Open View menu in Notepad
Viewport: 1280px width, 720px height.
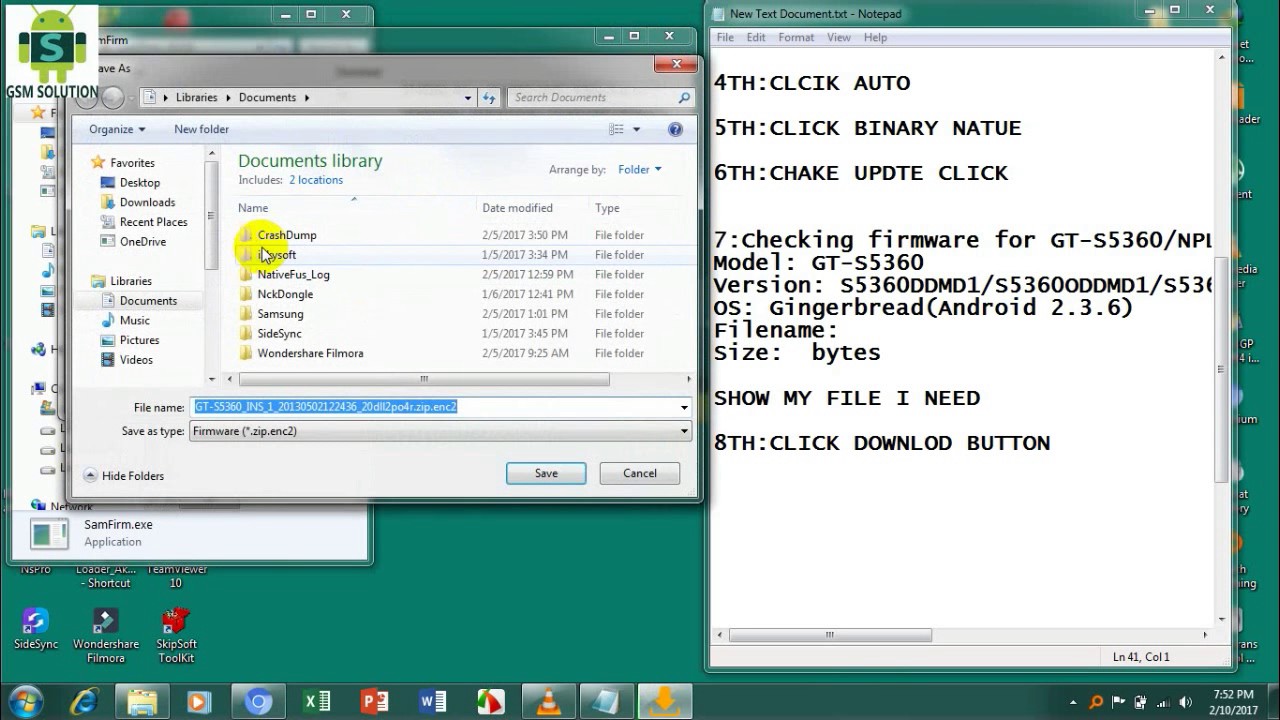pos(839,37)
